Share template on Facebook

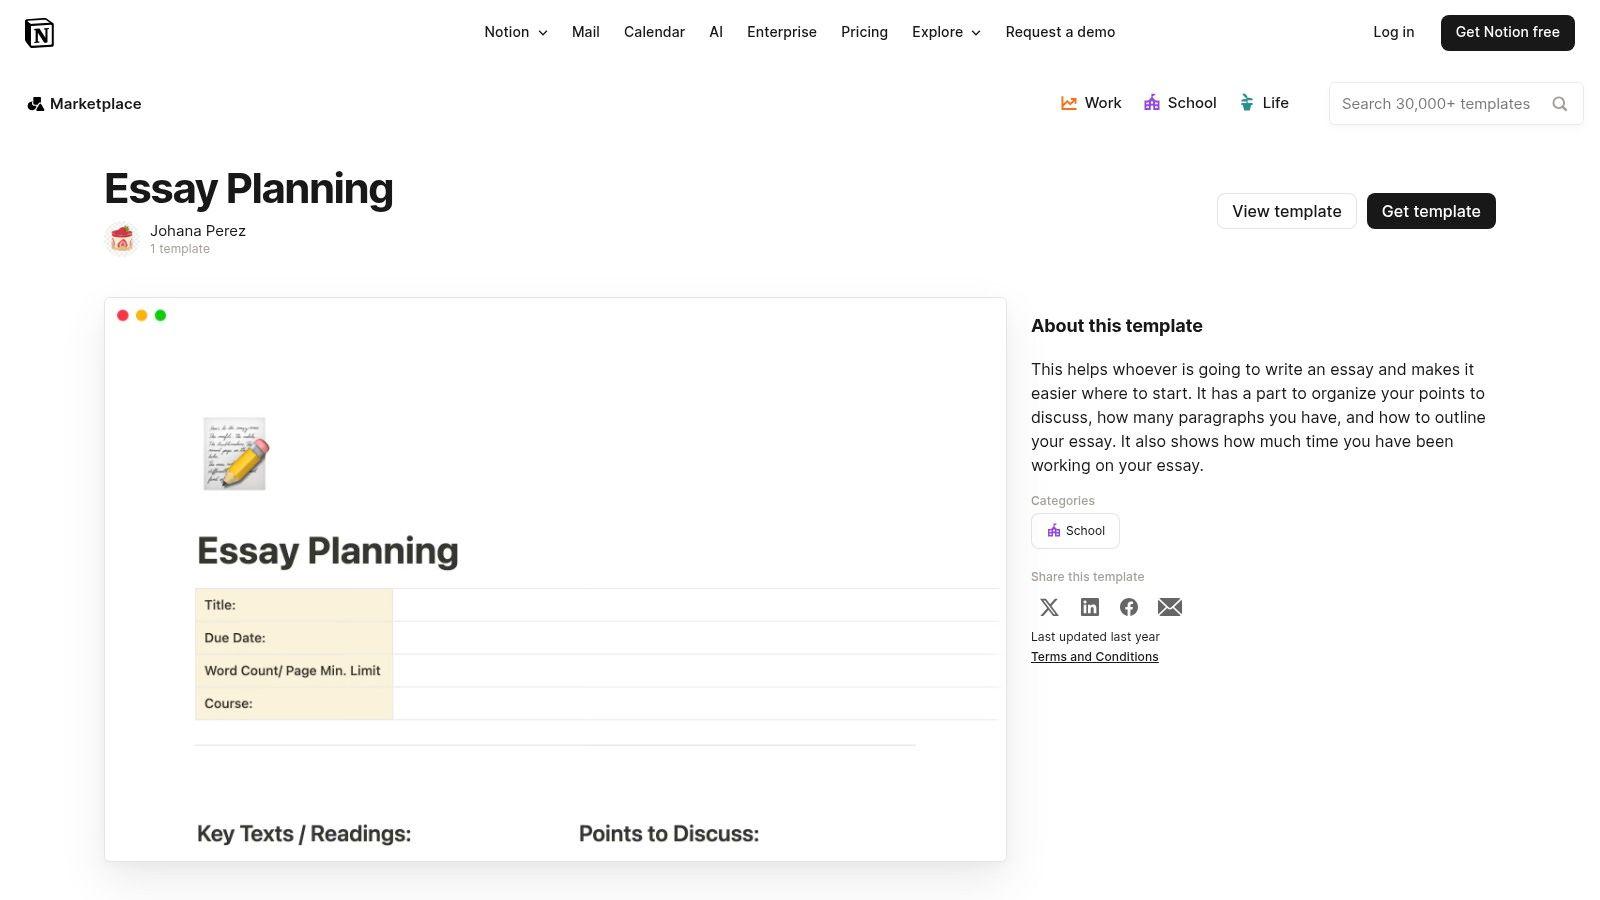click(x=1129, y=607)
